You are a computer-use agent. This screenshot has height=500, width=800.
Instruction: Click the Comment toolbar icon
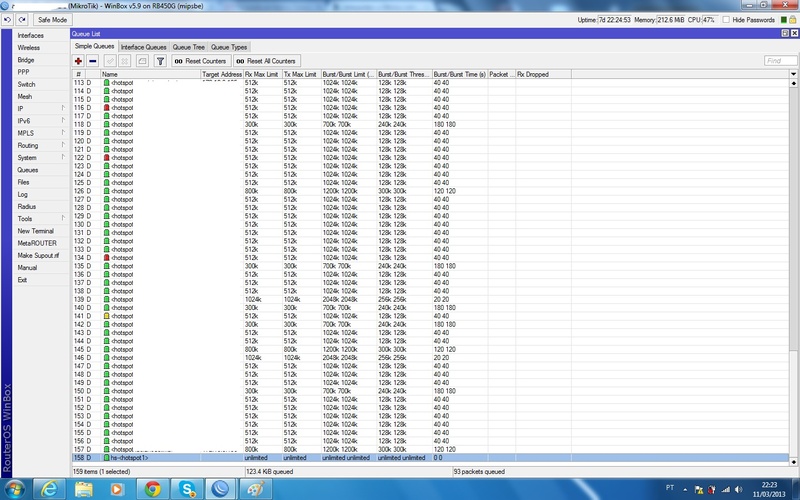[x=142, y=61]
